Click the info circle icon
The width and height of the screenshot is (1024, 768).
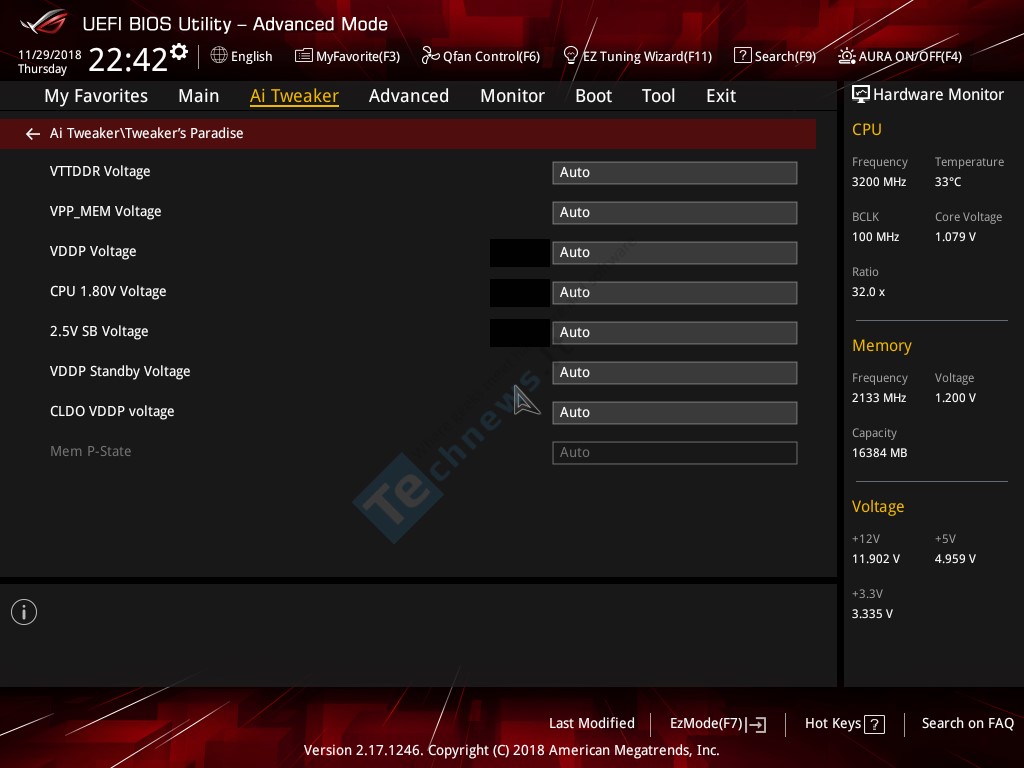tap(24, 612)
